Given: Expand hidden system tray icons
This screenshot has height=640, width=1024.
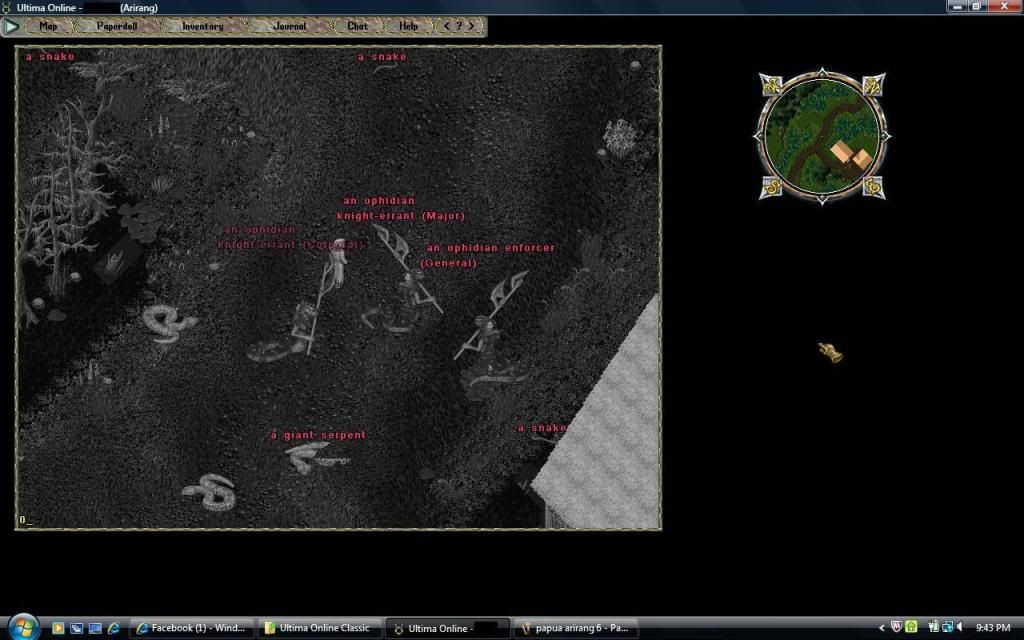Looking at the screenshot, I should [x=882, y=628].
